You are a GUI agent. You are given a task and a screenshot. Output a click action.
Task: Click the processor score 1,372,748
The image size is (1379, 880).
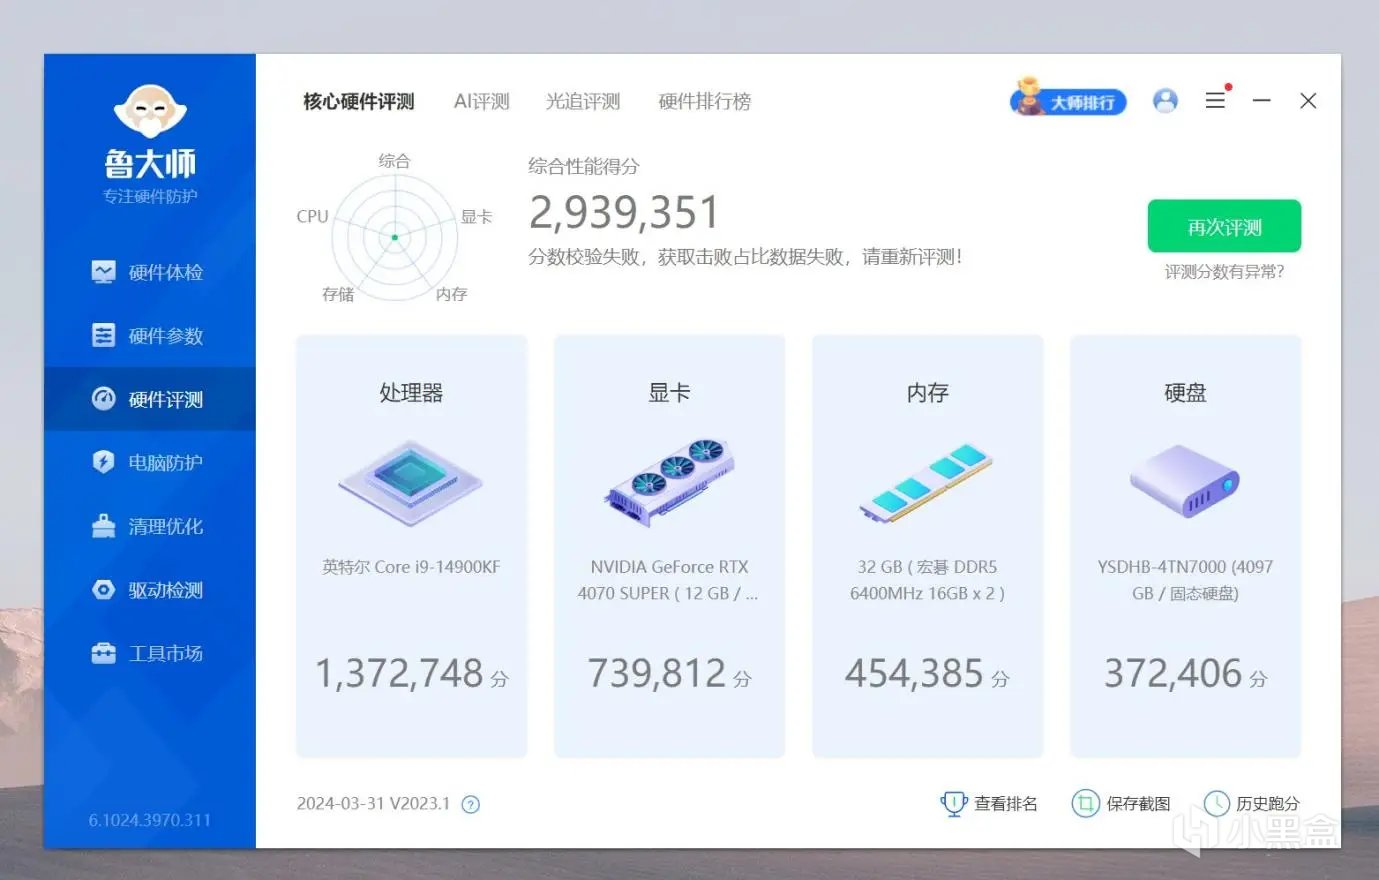tap(400, 673)
